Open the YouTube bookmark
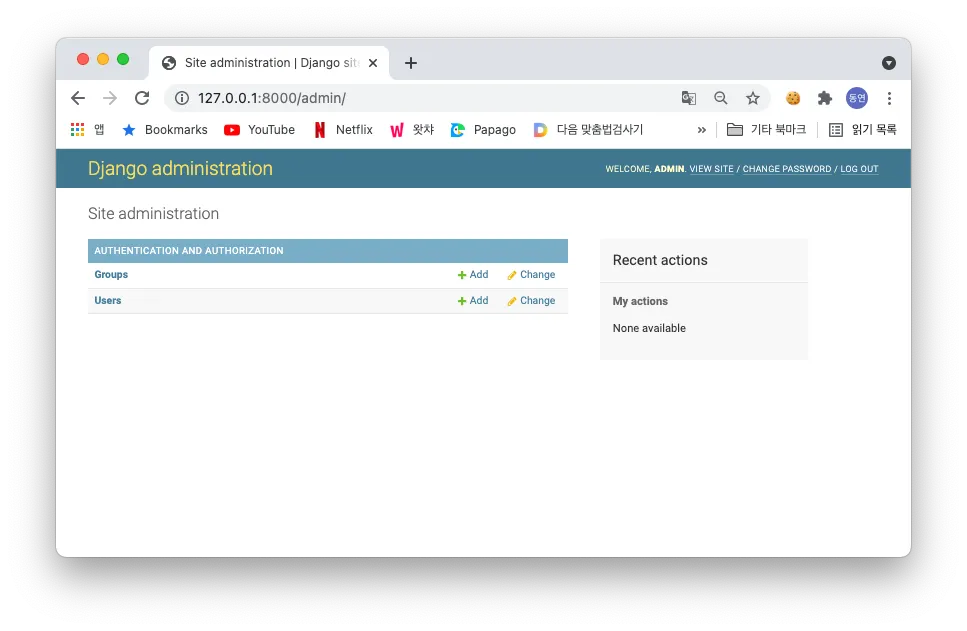This screenshot has width=967, height=631. click(260, 130)
